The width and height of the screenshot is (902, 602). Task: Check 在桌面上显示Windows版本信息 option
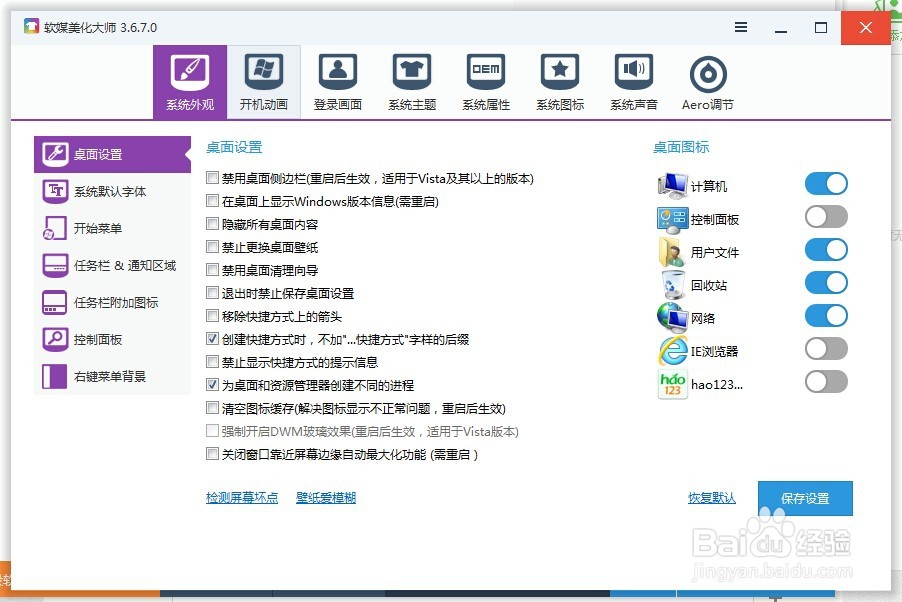coord(212,201)
